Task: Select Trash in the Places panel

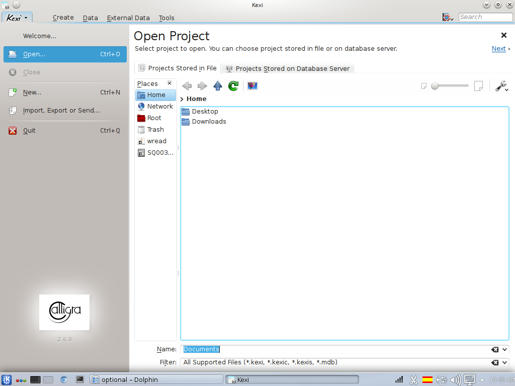Action: (156, 130)
